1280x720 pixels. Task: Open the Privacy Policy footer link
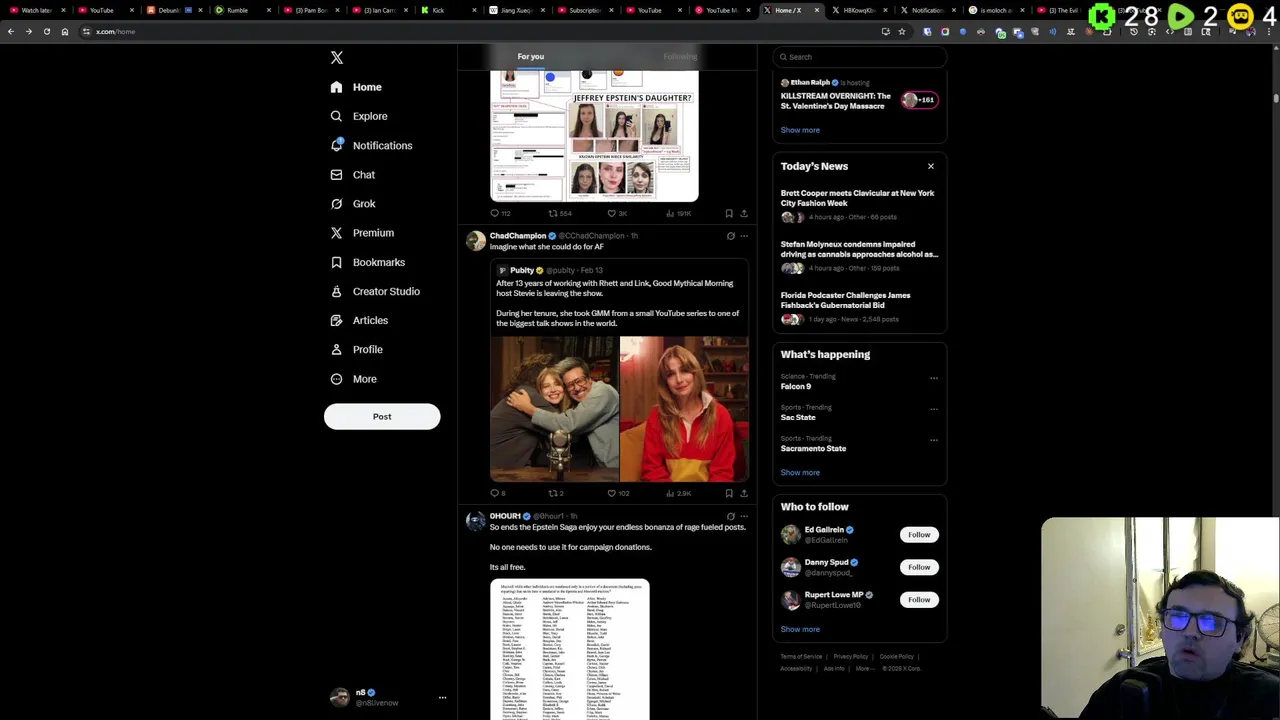point(850,657)
